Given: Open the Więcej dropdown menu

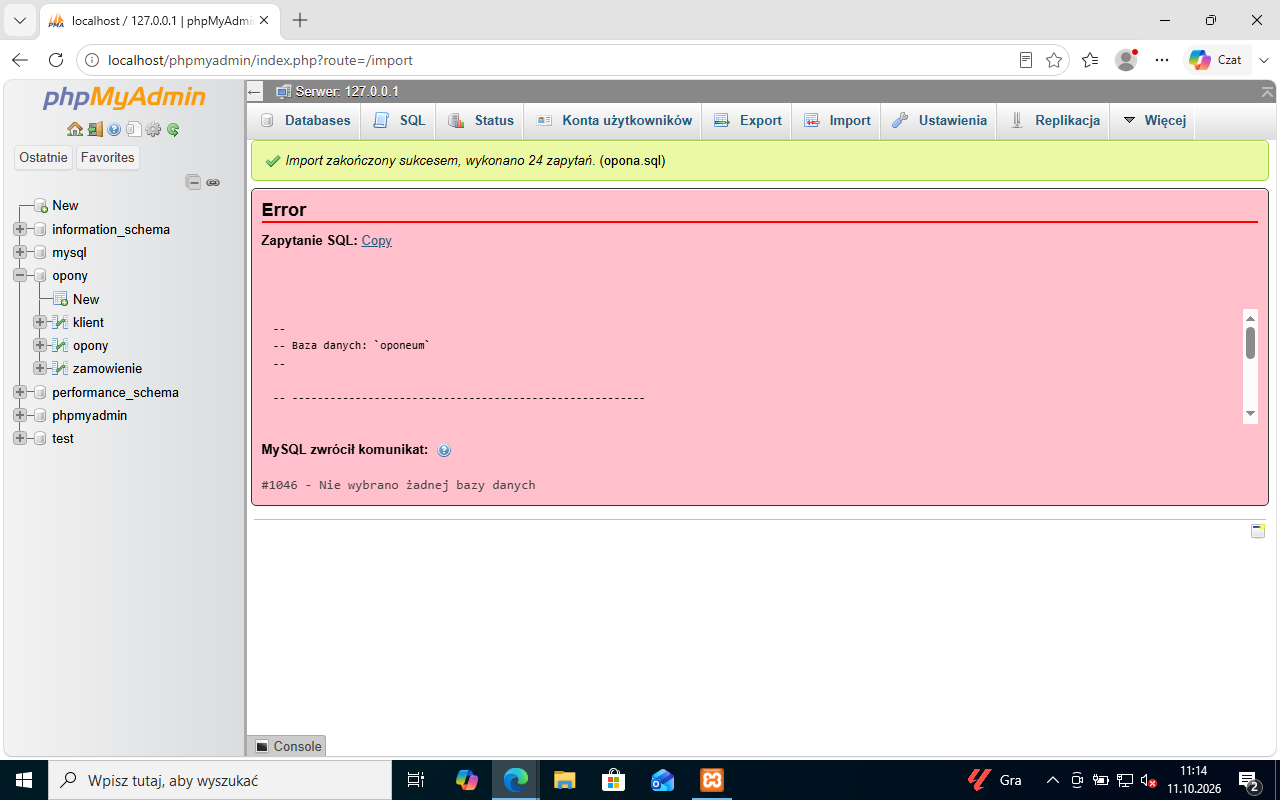Looking at the screenshot, I should pyautogui.click(x=1153, y=120).
